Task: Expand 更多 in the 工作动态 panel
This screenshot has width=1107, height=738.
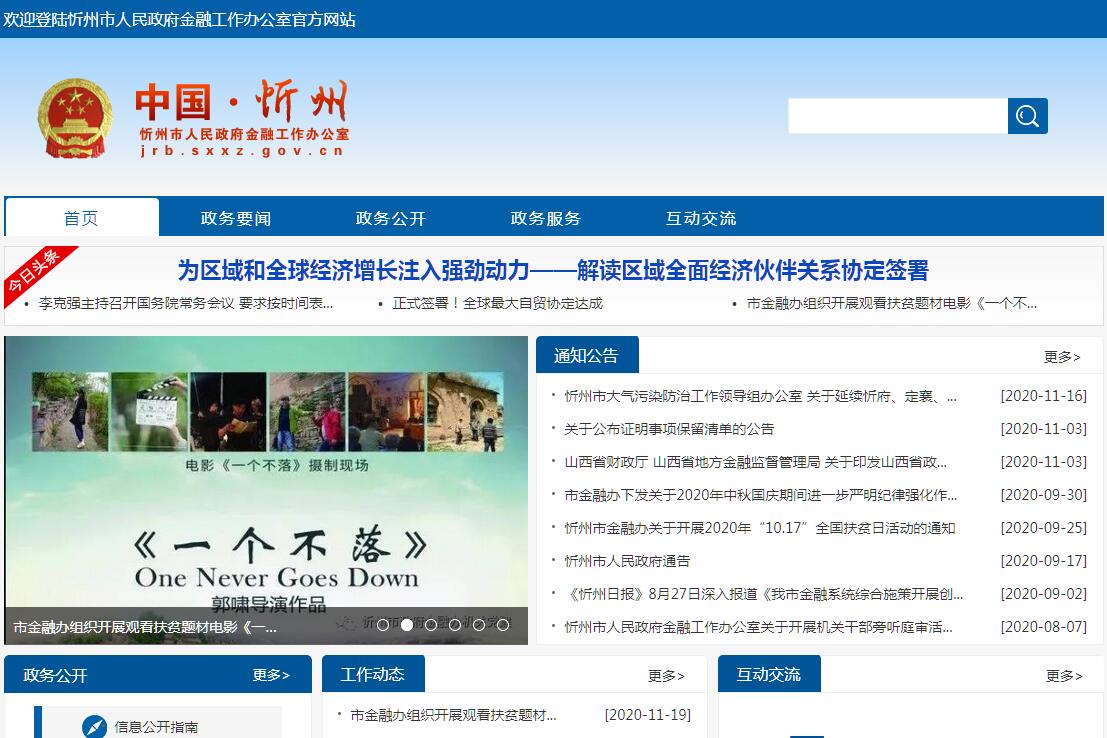Action: pyautogui.click(x=666, y=676)
